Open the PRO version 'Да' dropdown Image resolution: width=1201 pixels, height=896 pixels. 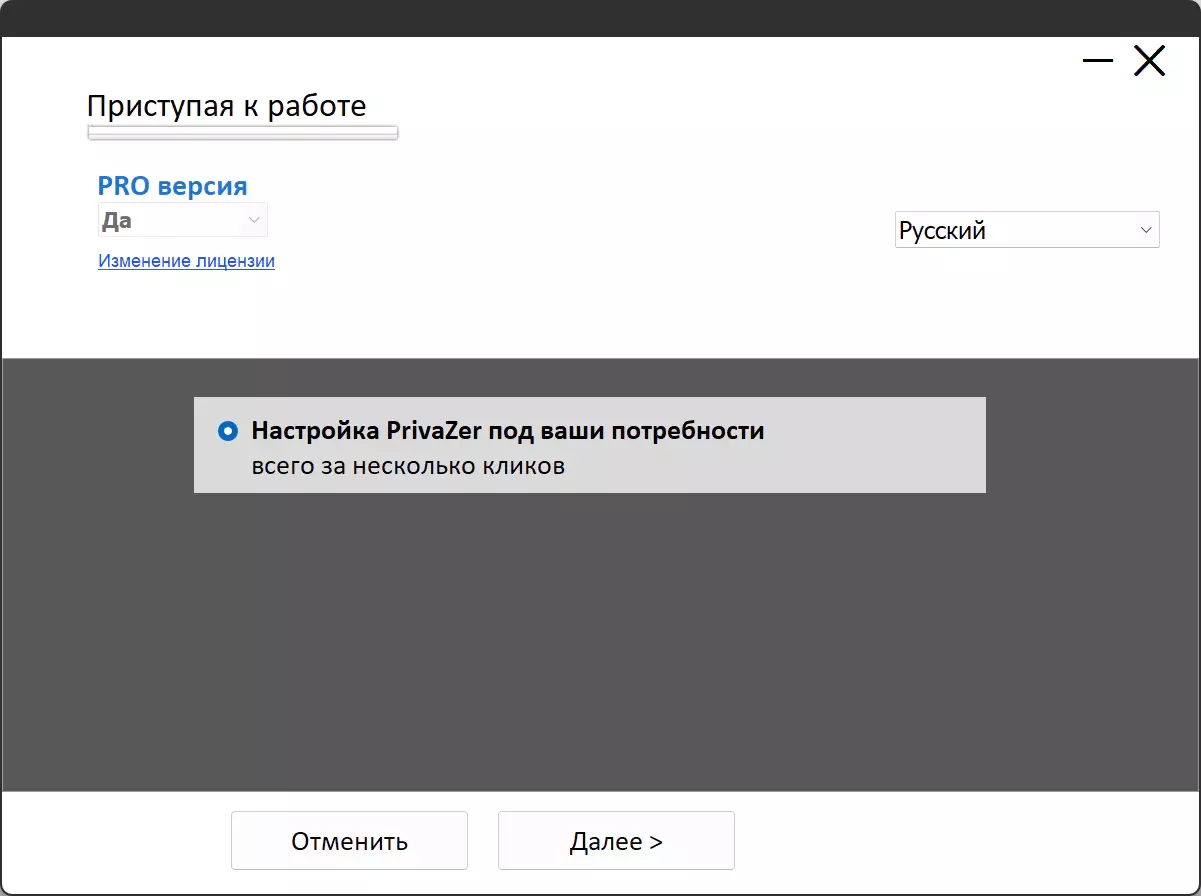pos(183,220)
